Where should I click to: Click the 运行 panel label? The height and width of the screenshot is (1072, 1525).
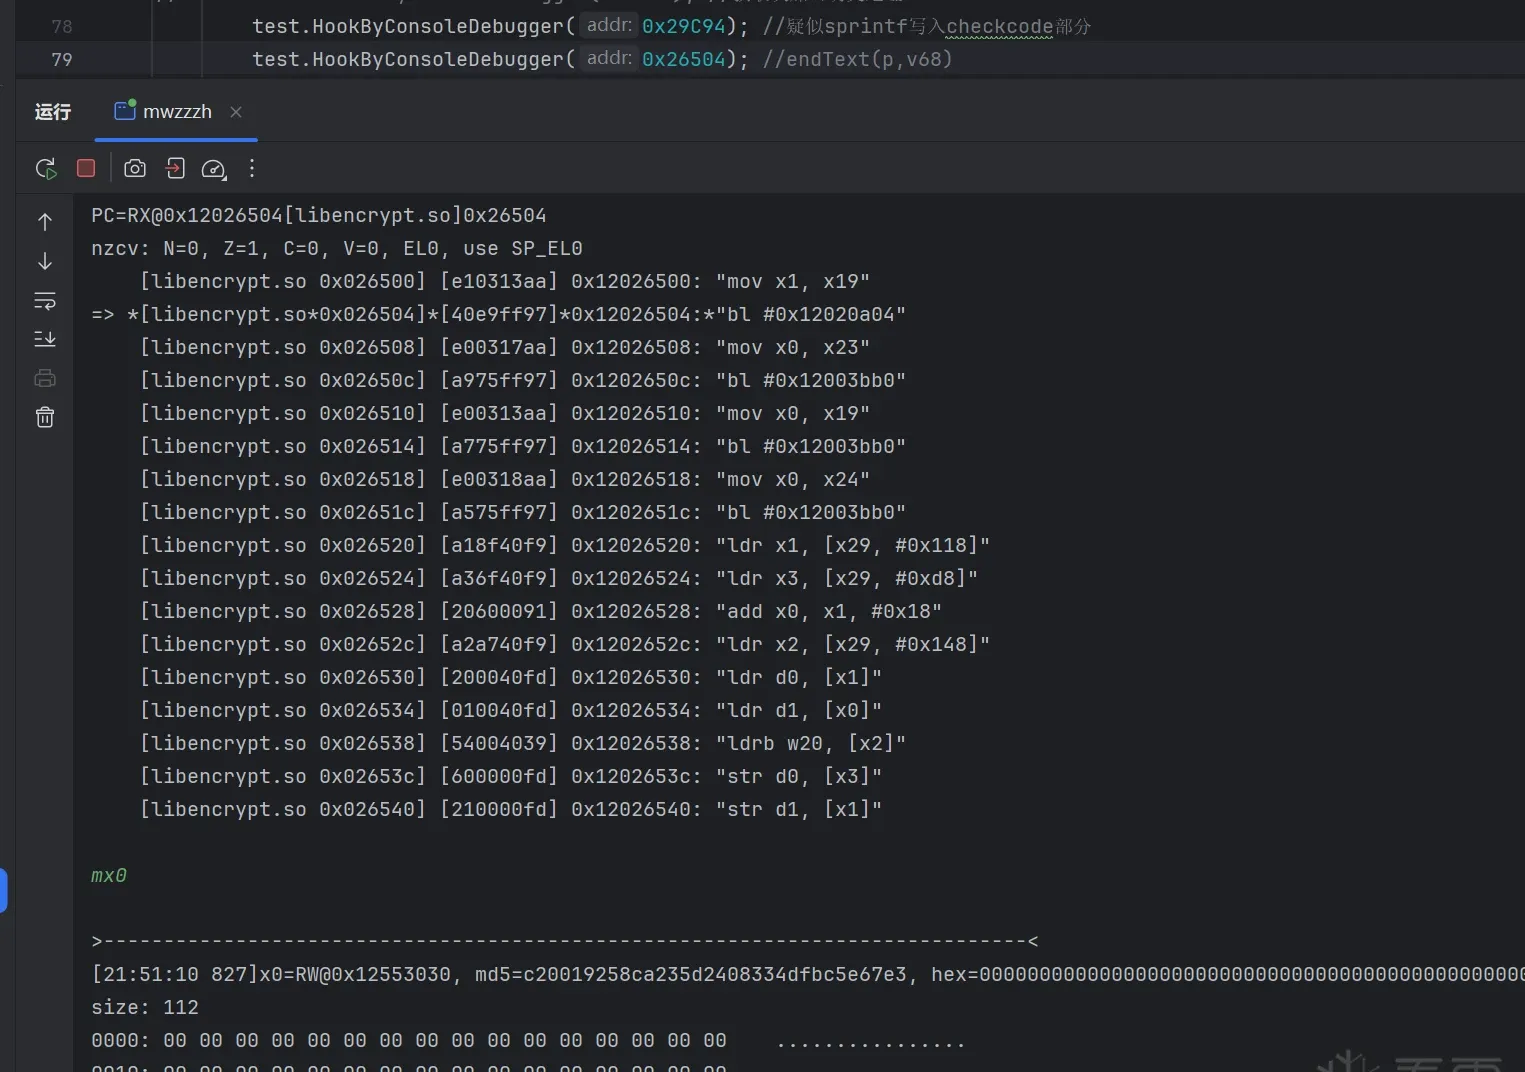coord(53,112)
